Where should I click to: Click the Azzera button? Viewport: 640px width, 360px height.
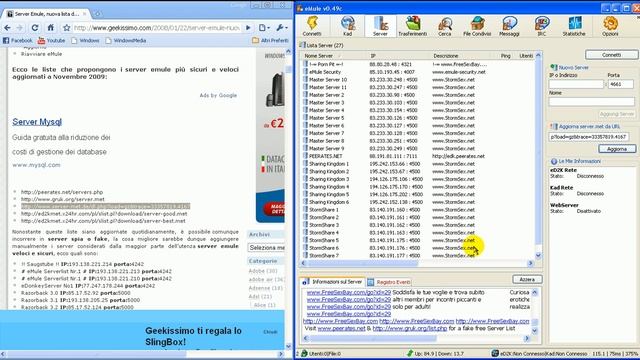point(527,280)
